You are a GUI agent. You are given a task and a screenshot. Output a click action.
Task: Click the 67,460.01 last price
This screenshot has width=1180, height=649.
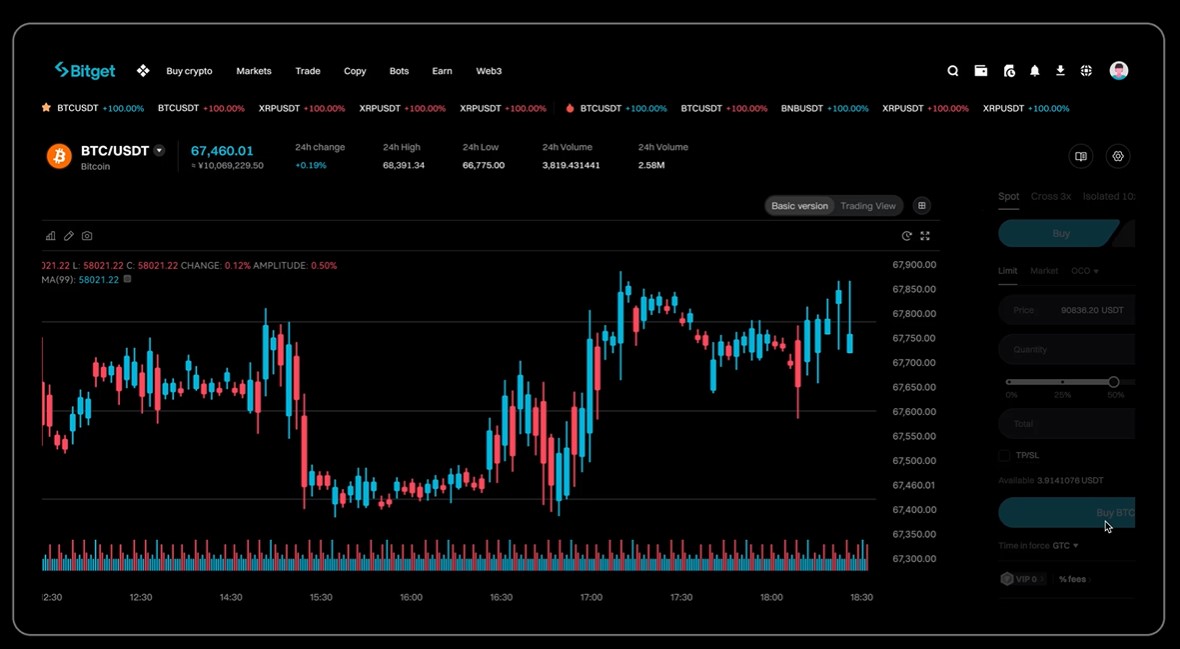(x=222, y=151)
